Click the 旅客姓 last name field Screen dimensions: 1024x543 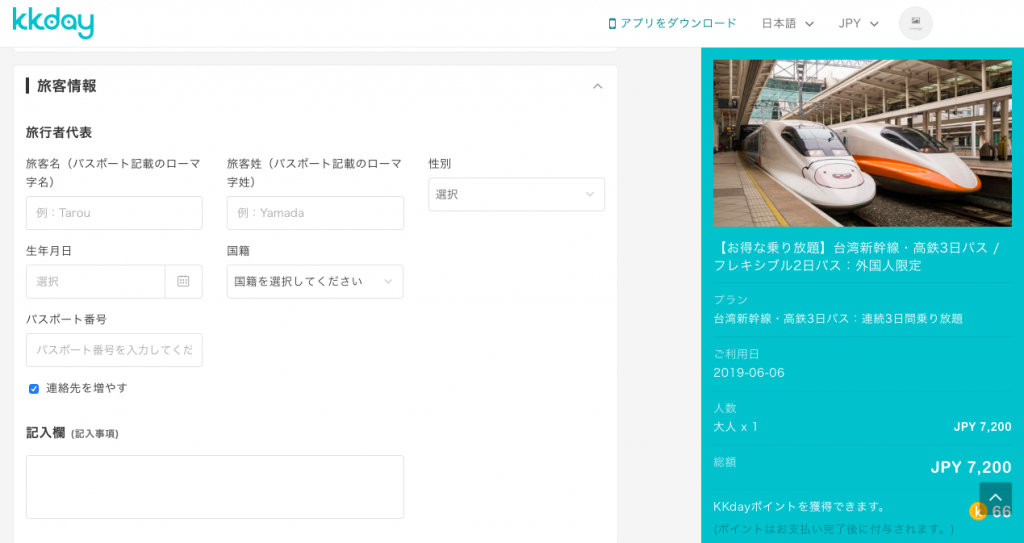[315, 213]
